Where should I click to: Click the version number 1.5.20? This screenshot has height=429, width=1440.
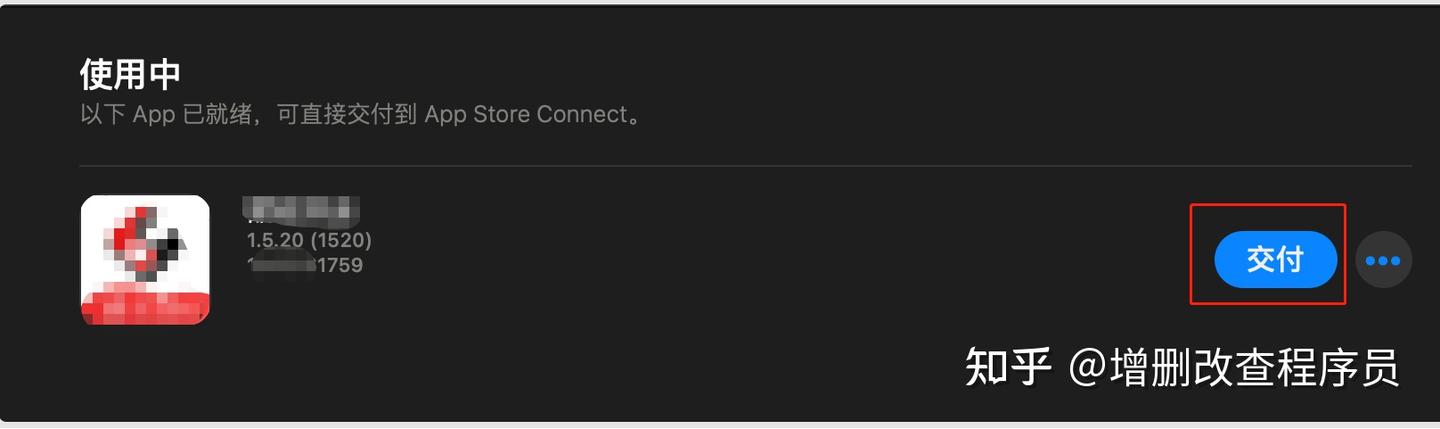276,240
